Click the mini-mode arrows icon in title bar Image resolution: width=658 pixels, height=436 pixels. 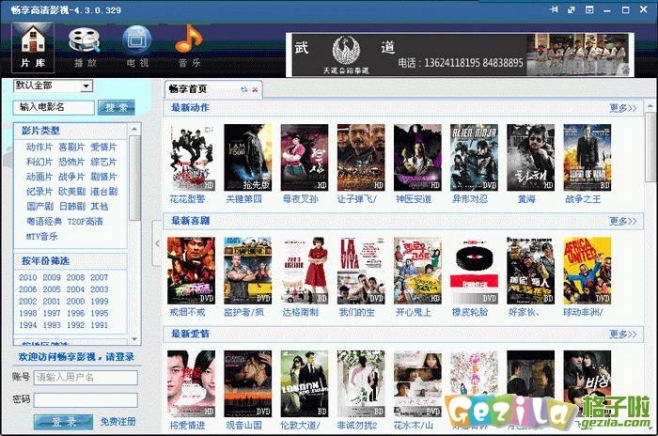[572, 9]
